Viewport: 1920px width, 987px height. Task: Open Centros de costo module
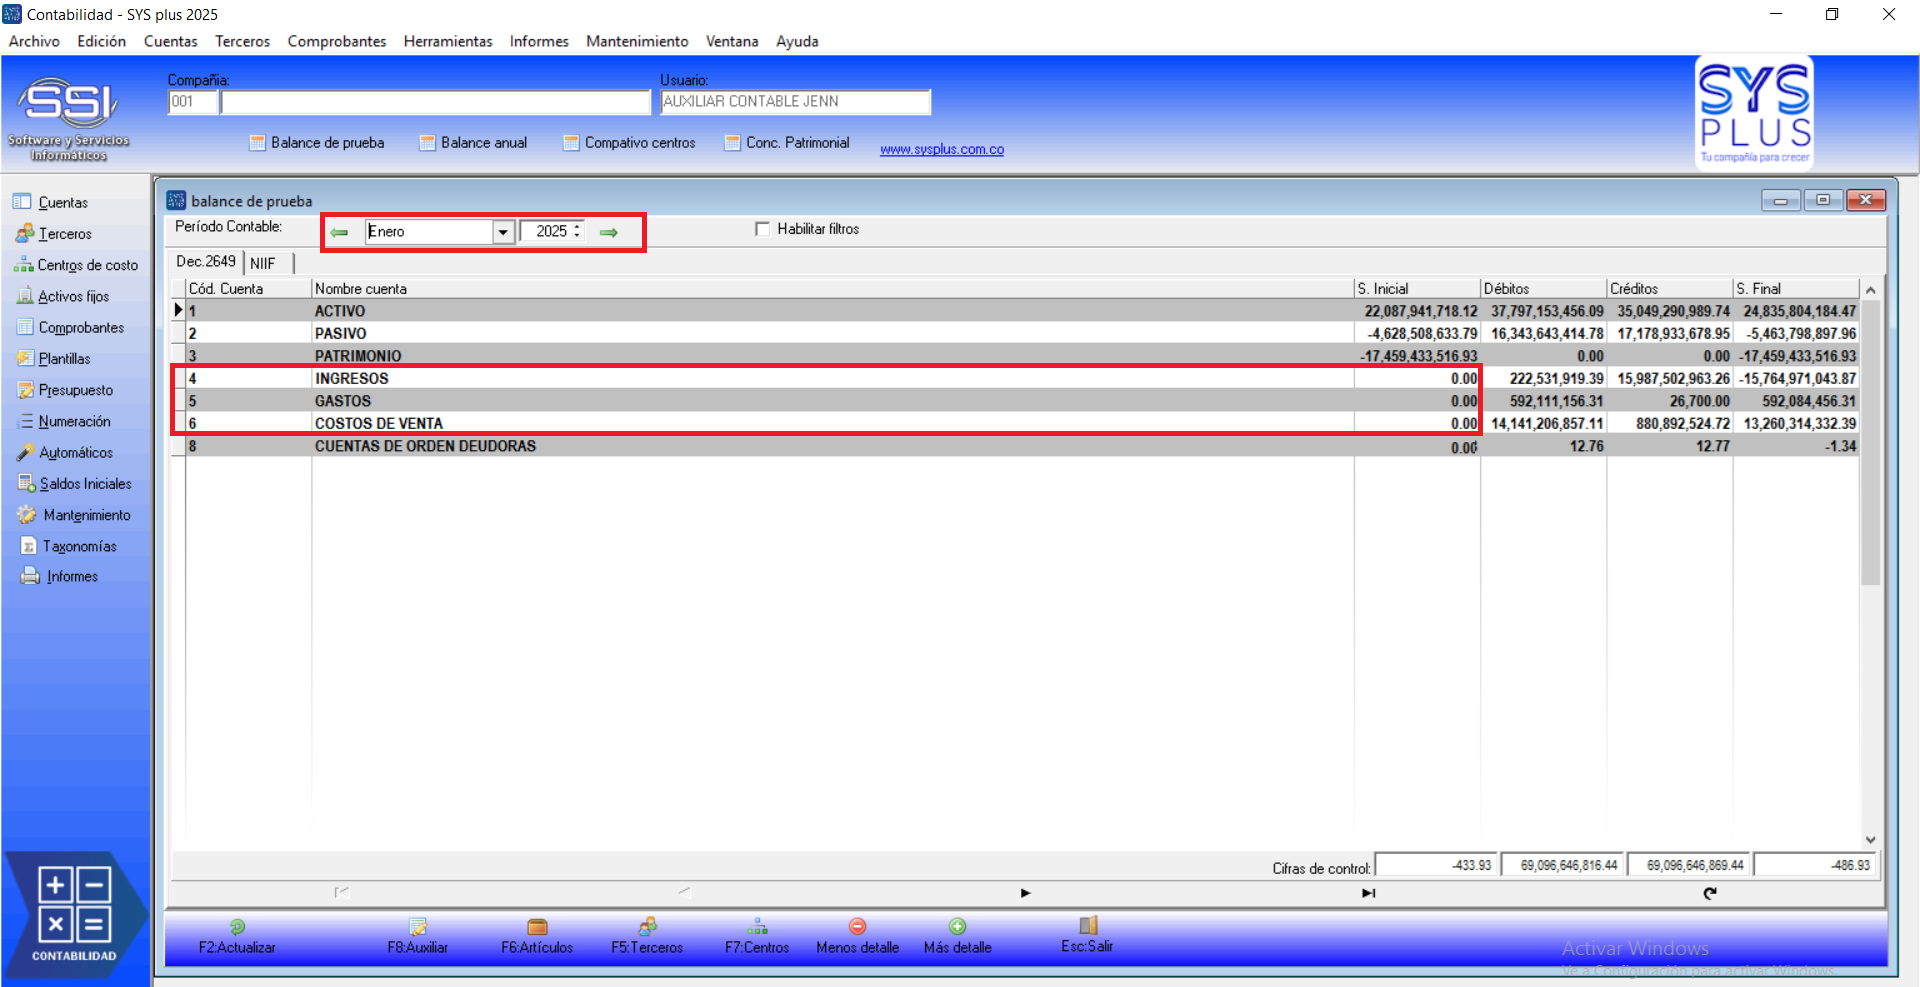(x=76, y=265)
